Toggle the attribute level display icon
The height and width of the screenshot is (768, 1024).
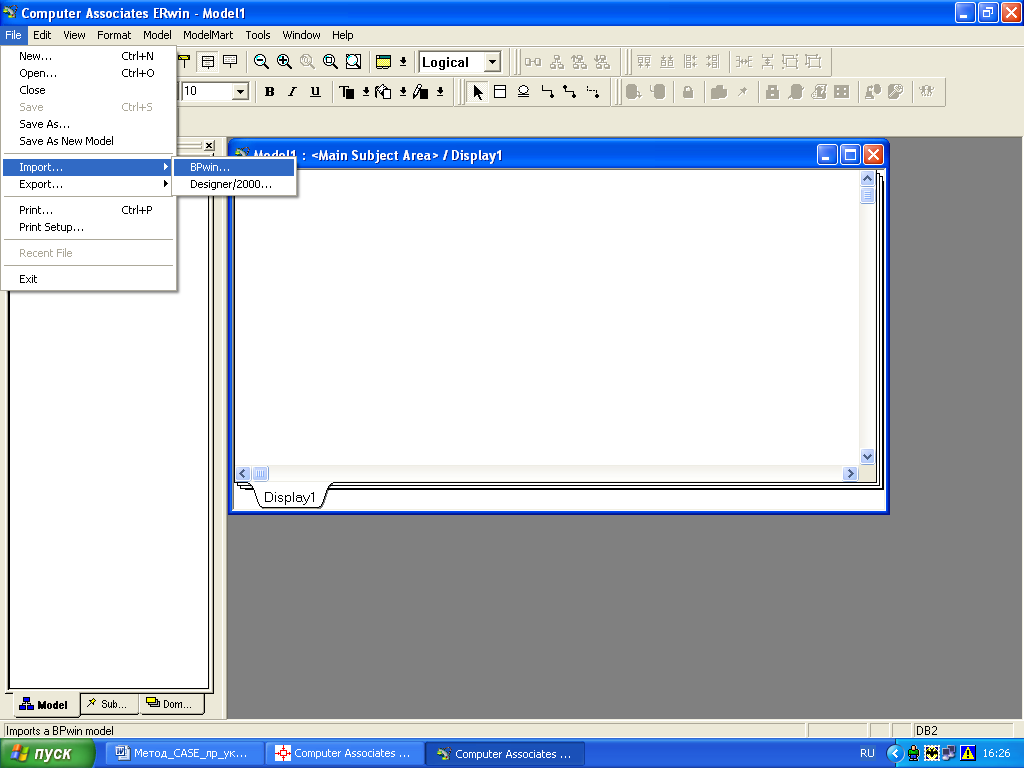click(x=208, y=62)
